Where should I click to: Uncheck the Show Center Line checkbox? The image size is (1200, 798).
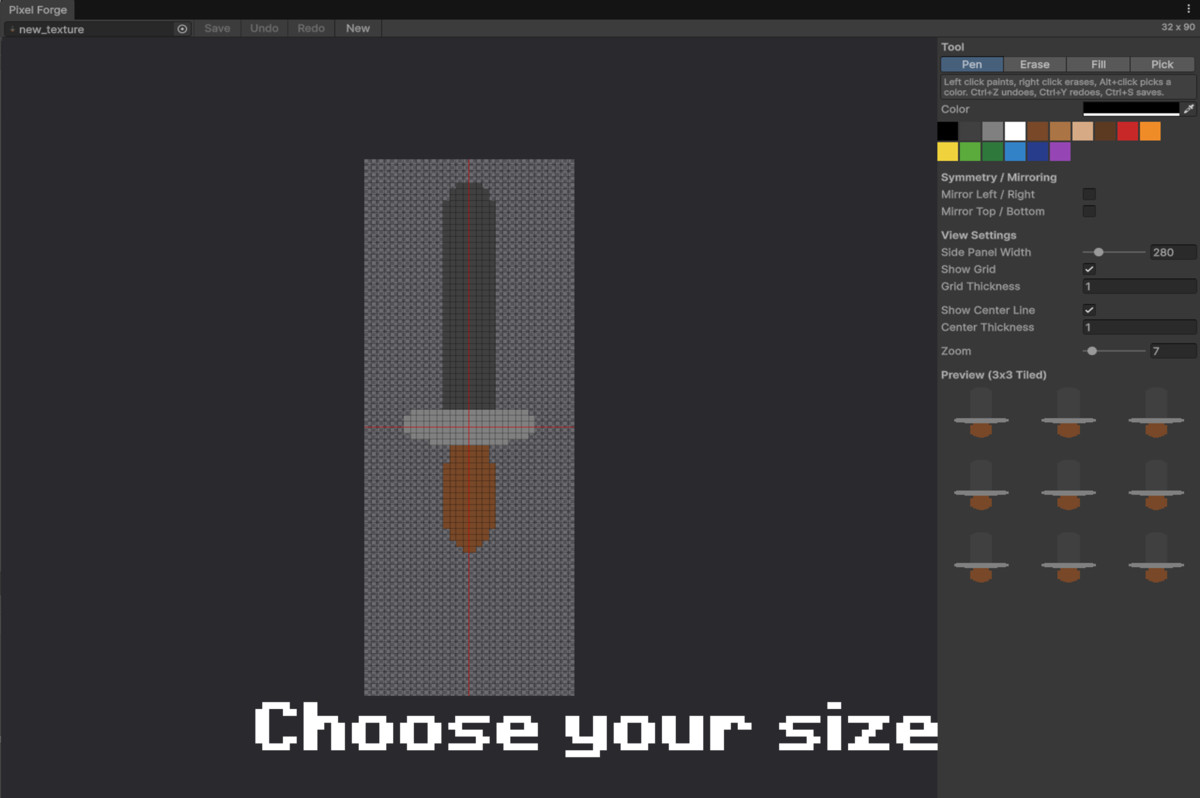[1089, 310]
